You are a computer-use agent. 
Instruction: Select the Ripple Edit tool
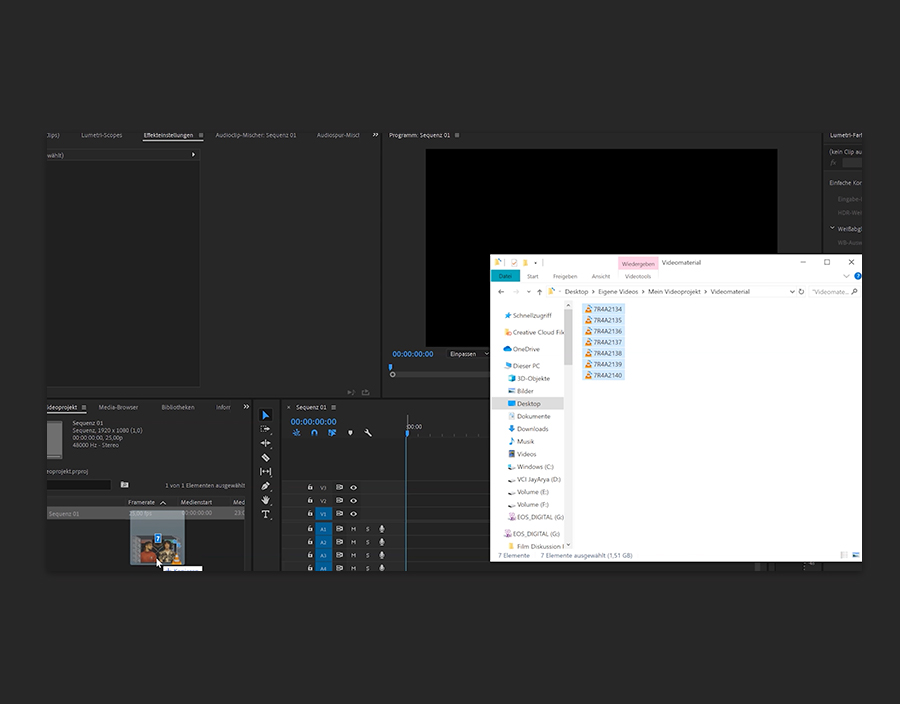(x=265, y=443)
